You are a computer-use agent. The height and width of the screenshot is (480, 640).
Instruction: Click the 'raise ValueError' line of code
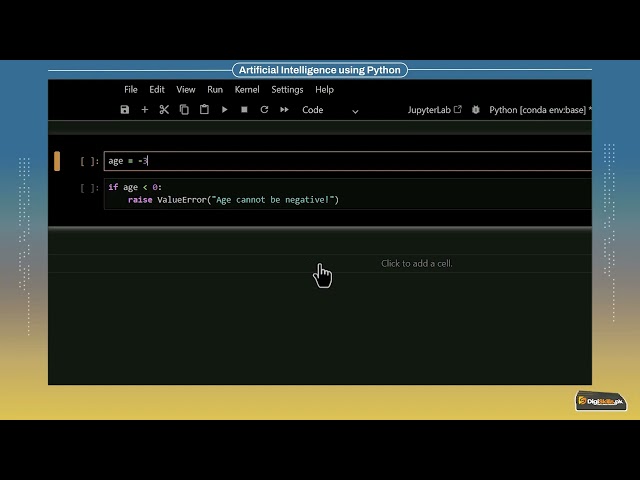[x=233, y=200]
